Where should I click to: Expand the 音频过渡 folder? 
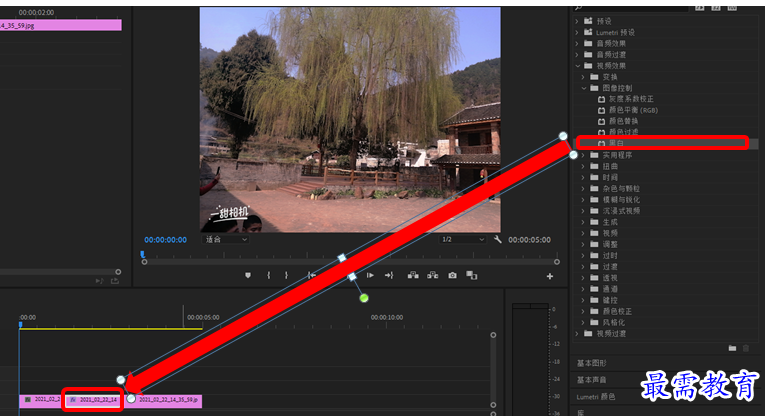pyautogui.click(x=577, y=55)
